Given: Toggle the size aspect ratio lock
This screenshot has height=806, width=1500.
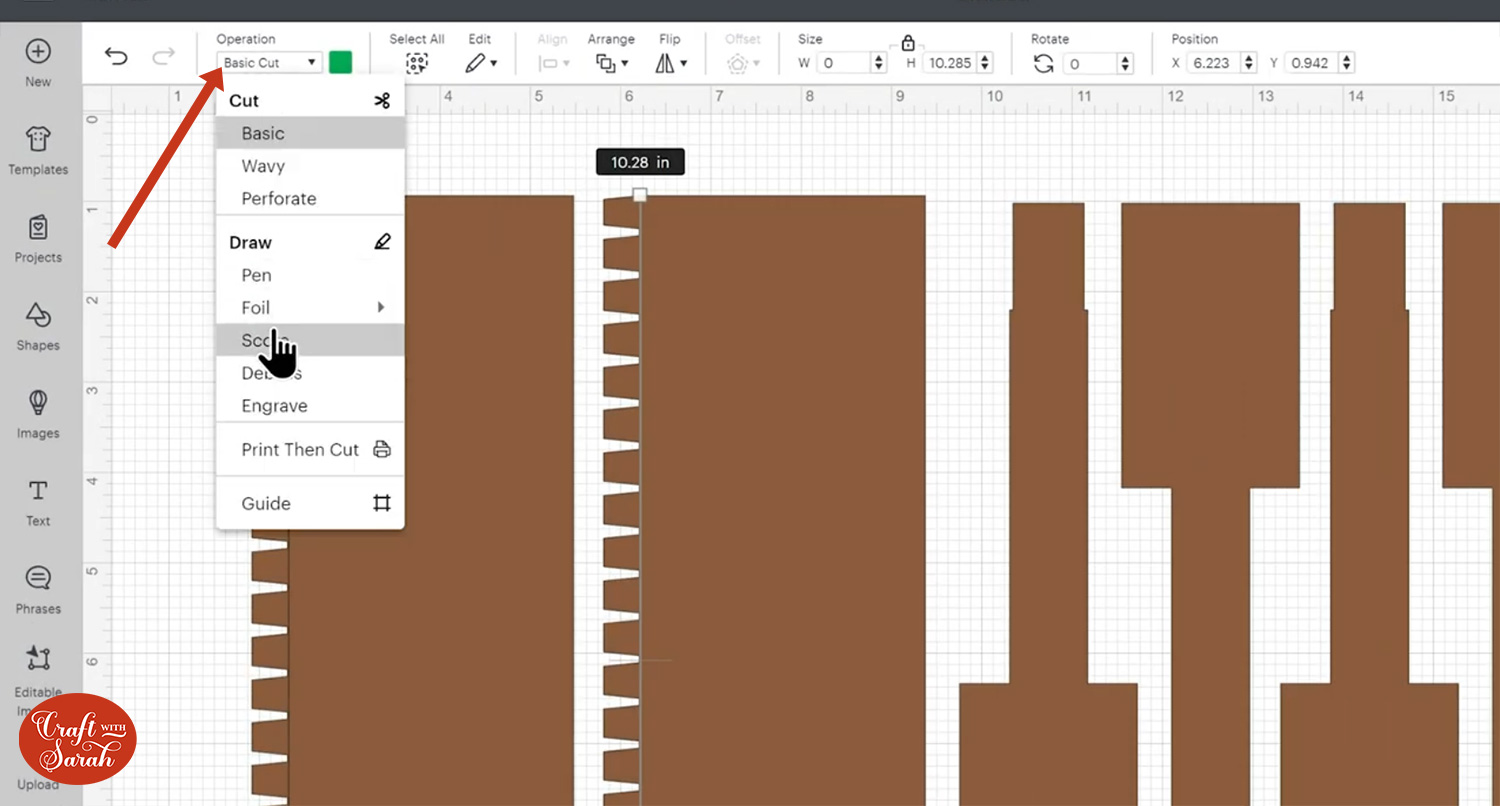Looking at the screenshot, I should [x=908, y=43].
